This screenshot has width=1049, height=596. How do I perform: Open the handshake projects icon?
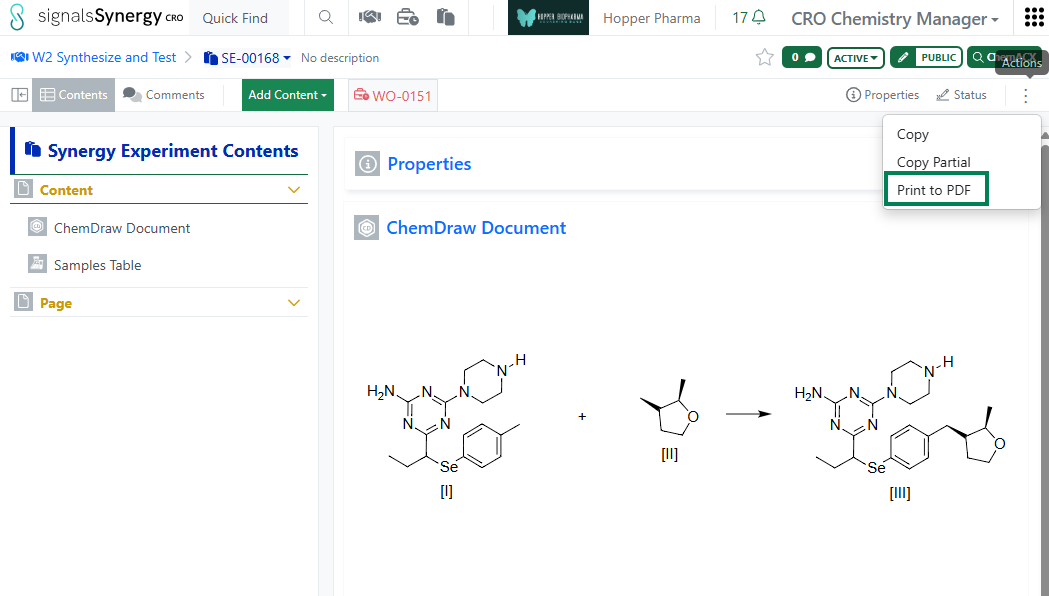tap(369, 17)
